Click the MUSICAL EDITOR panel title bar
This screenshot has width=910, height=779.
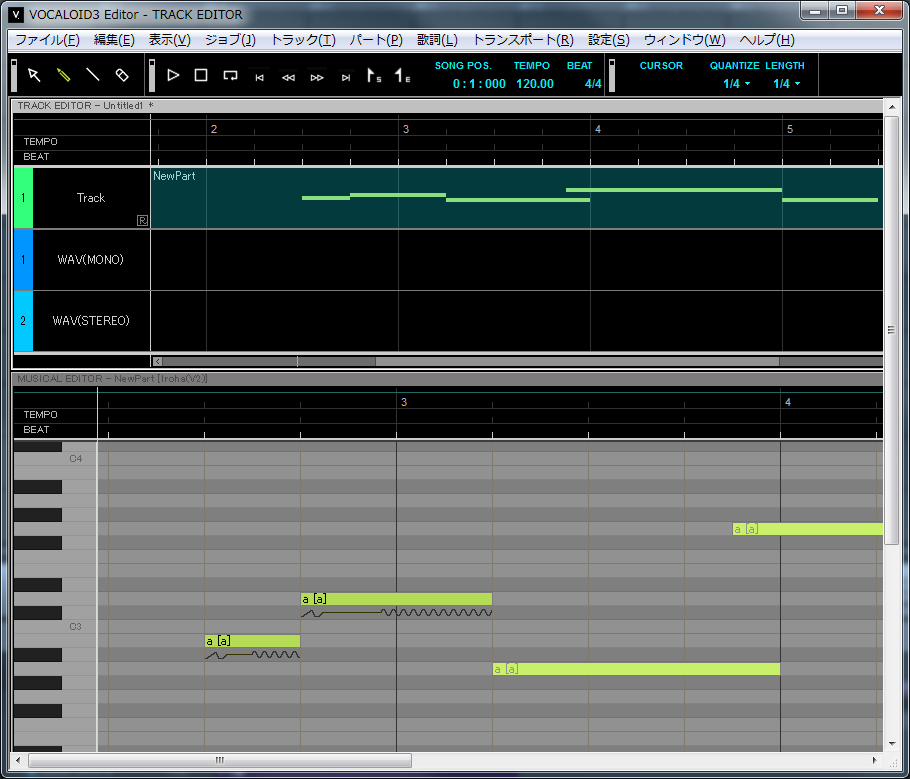(x=447, y=378)
